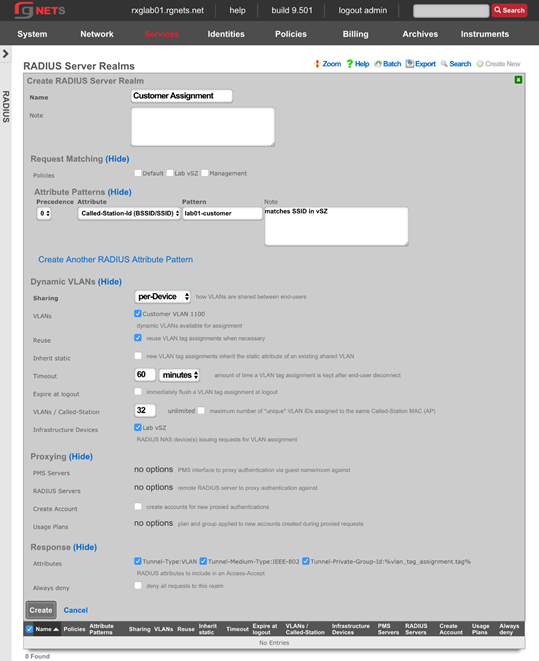Click the Create New plus icon
The width and height of the screenshot is (539, 661).
480,64
